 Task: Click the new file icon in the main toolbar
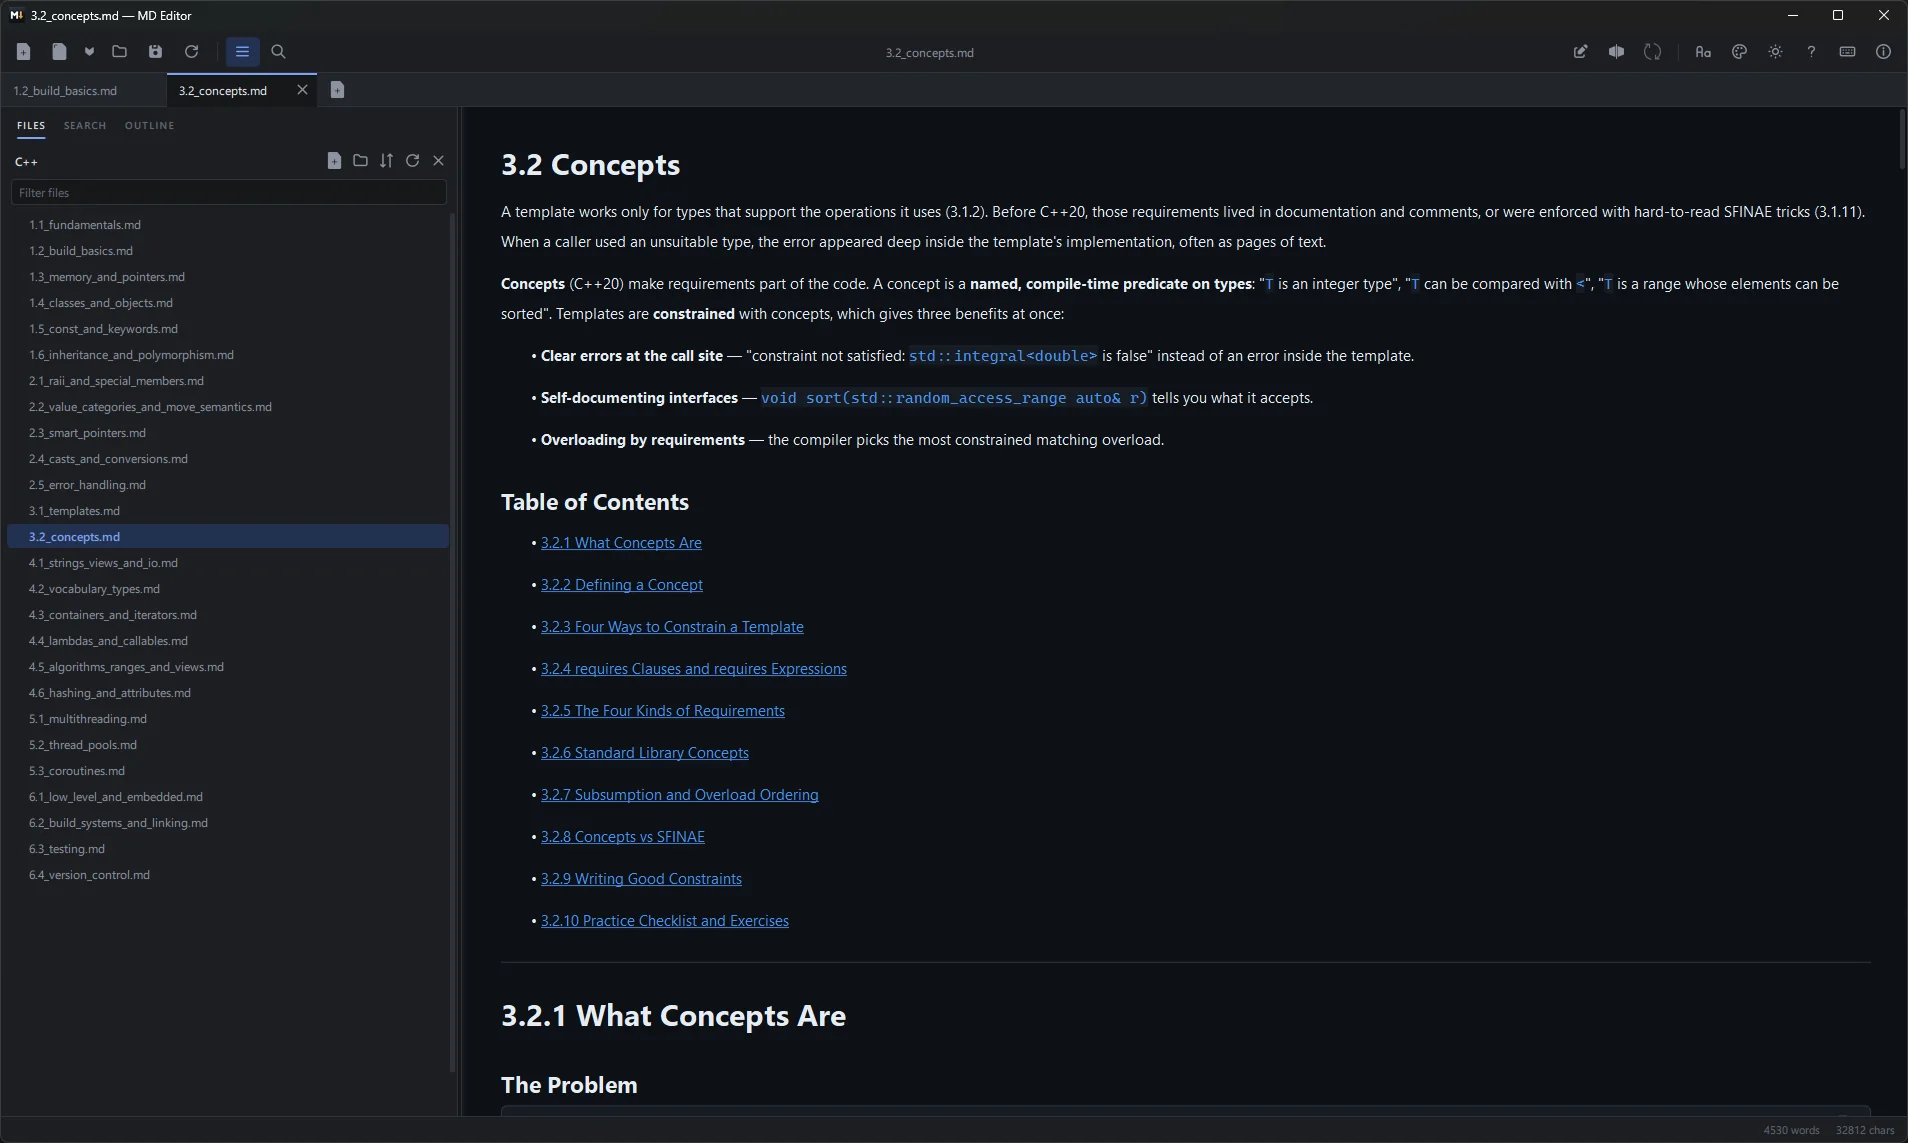point(24,52)
